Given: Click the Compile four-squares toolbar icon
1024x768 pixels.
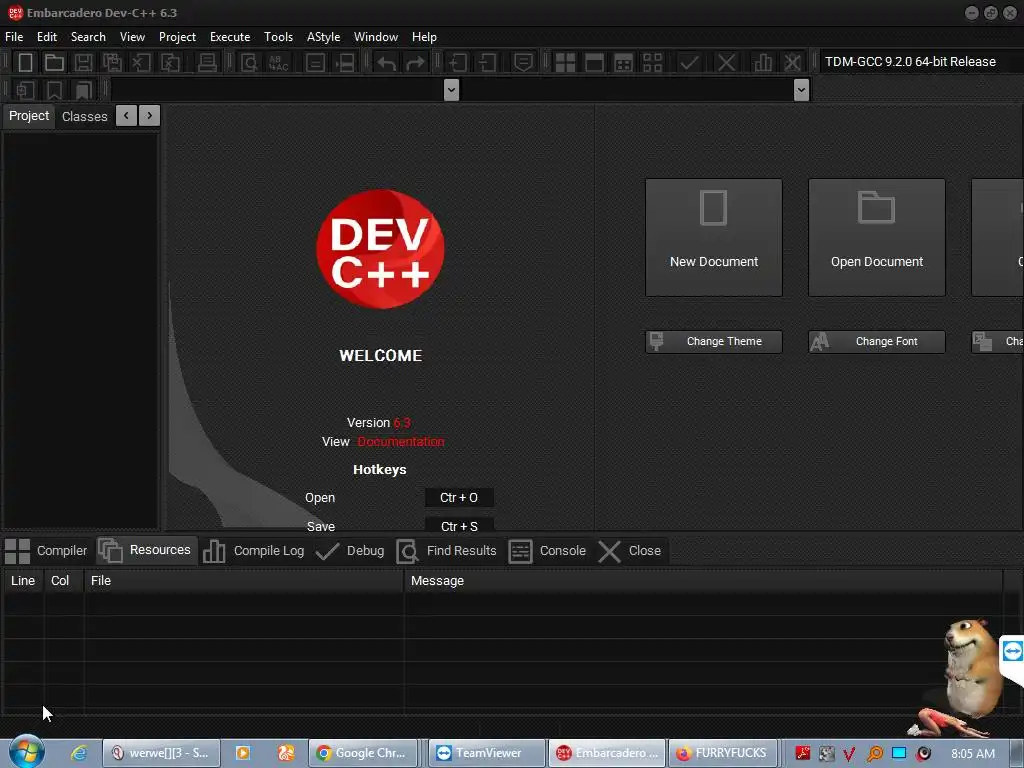Looking at the screenshot, I should (566, 63).
